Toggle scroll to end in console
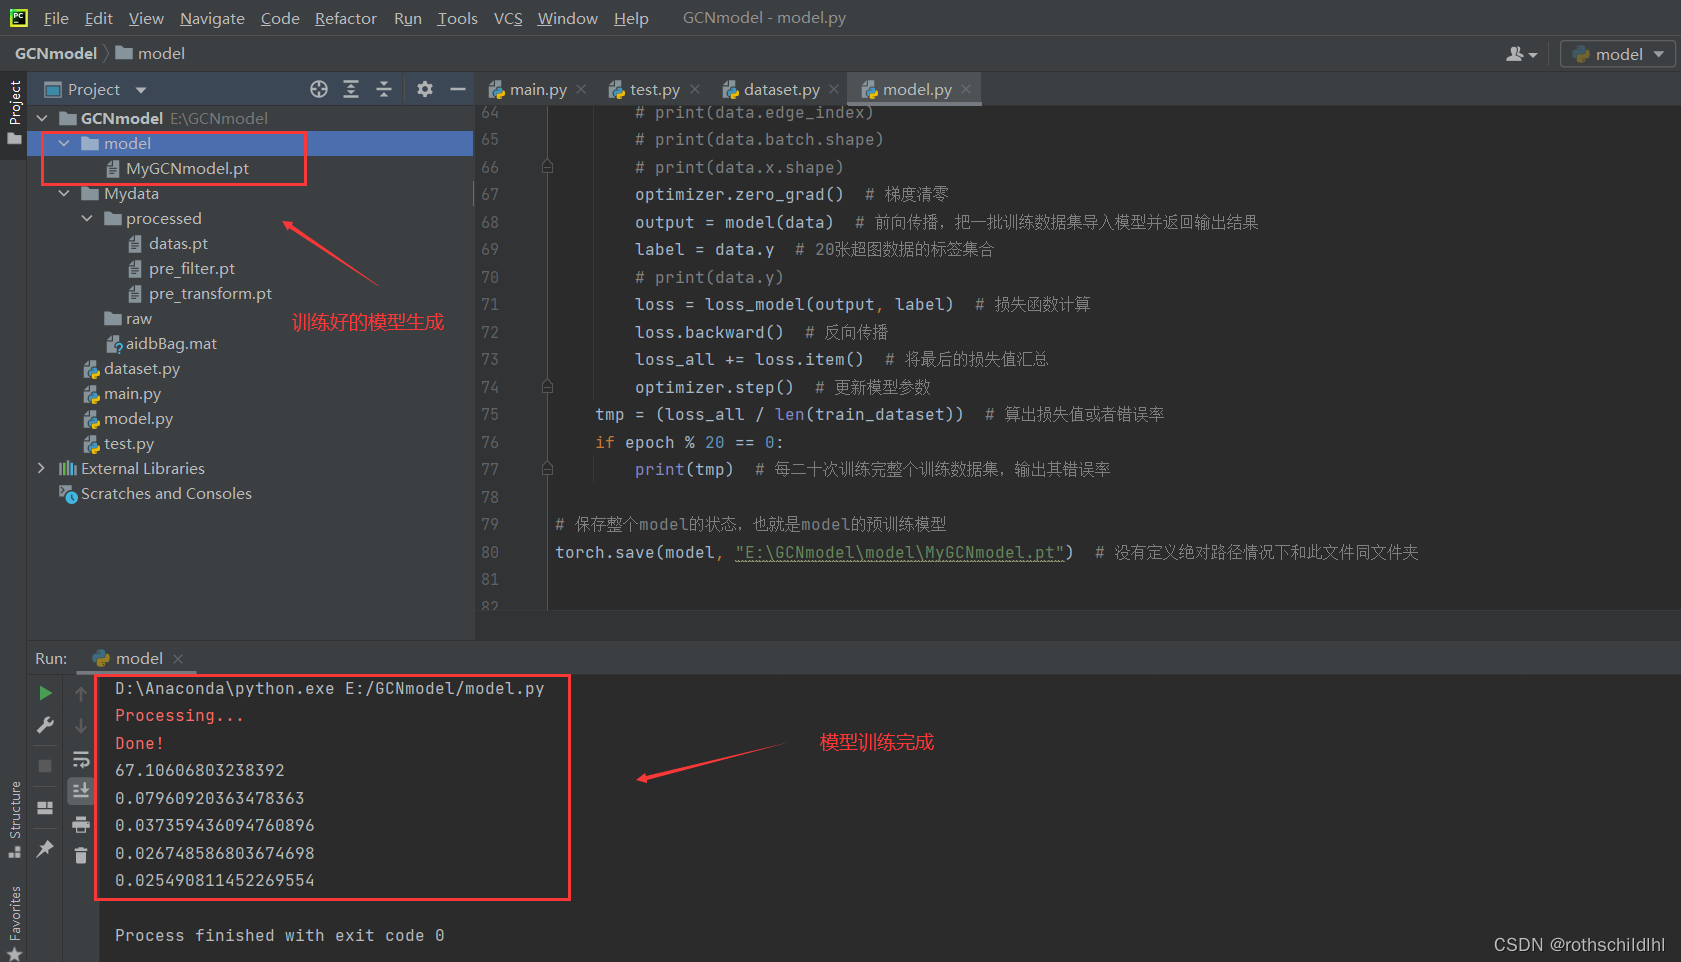Image resolution: width=1681 pixels, height=962 pixels. point(81,791)
